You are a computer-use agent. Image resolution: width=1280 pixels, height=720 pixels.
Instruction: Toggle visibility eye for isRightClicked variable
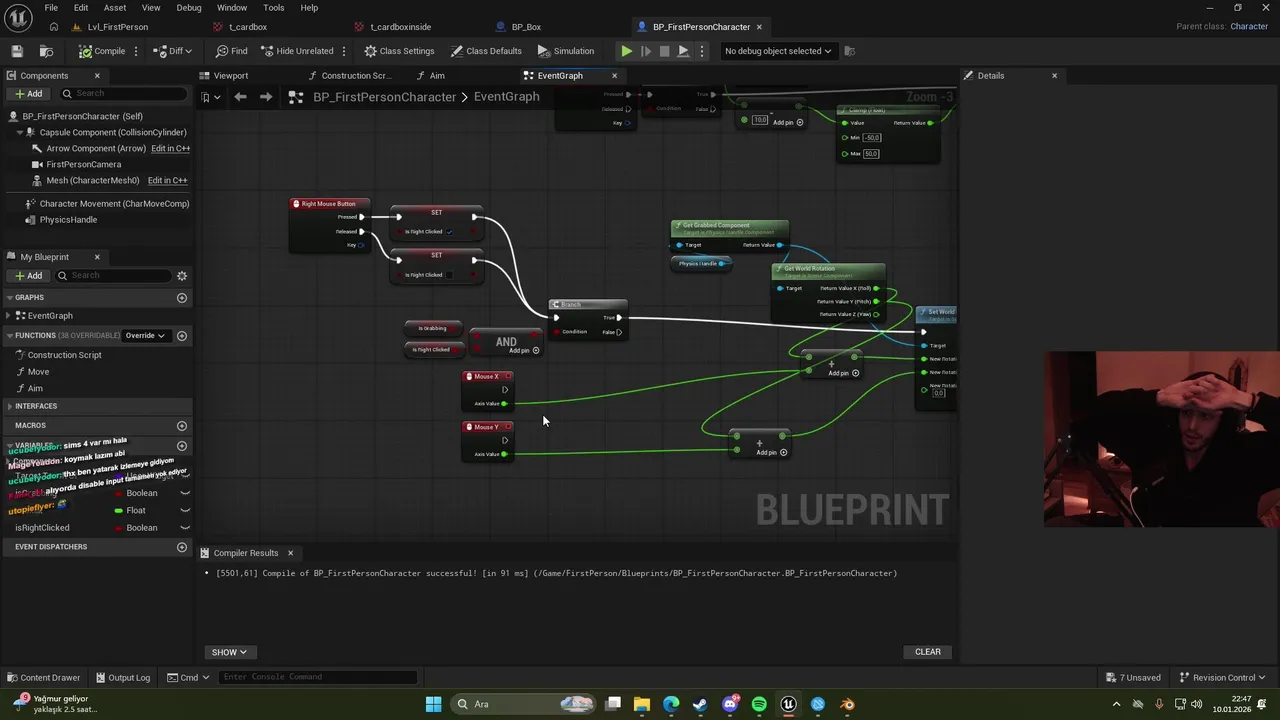pos(185,528)
